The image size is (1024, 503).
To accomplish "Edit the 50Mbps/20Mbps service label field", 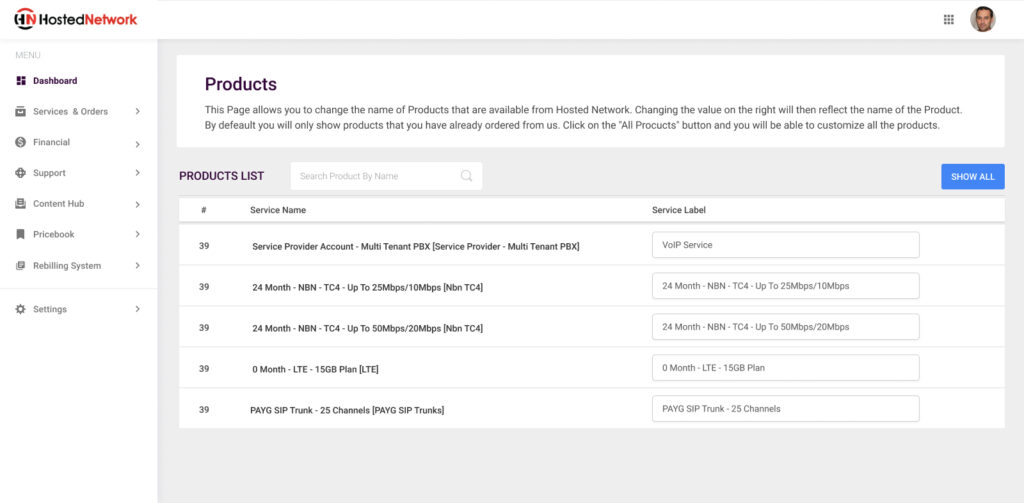I will (x=786, y=327).
